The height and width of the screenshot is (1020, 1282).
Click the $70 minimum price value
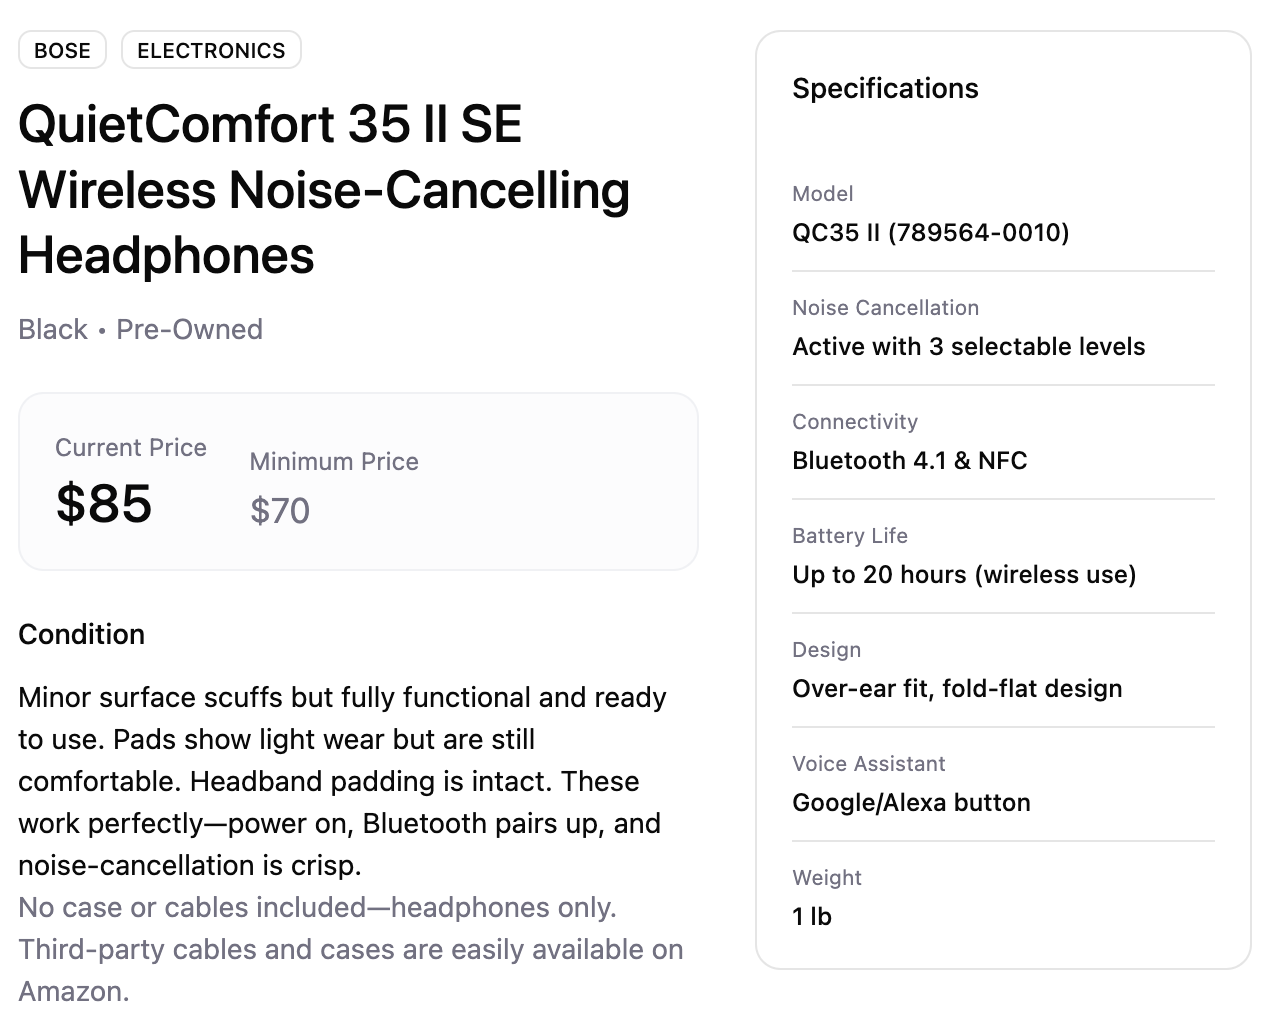(x=280, y=511)
